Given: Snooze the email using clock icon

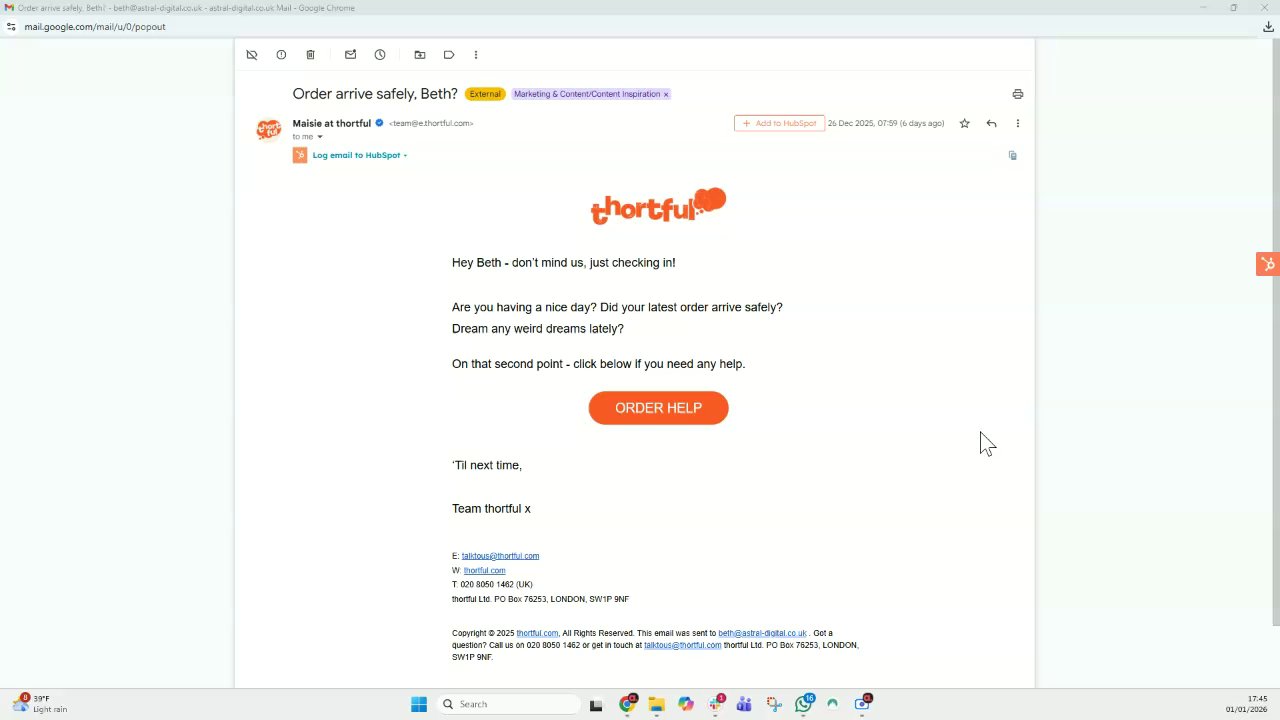Looking at the screenshot, I should [x=380, y=55].
